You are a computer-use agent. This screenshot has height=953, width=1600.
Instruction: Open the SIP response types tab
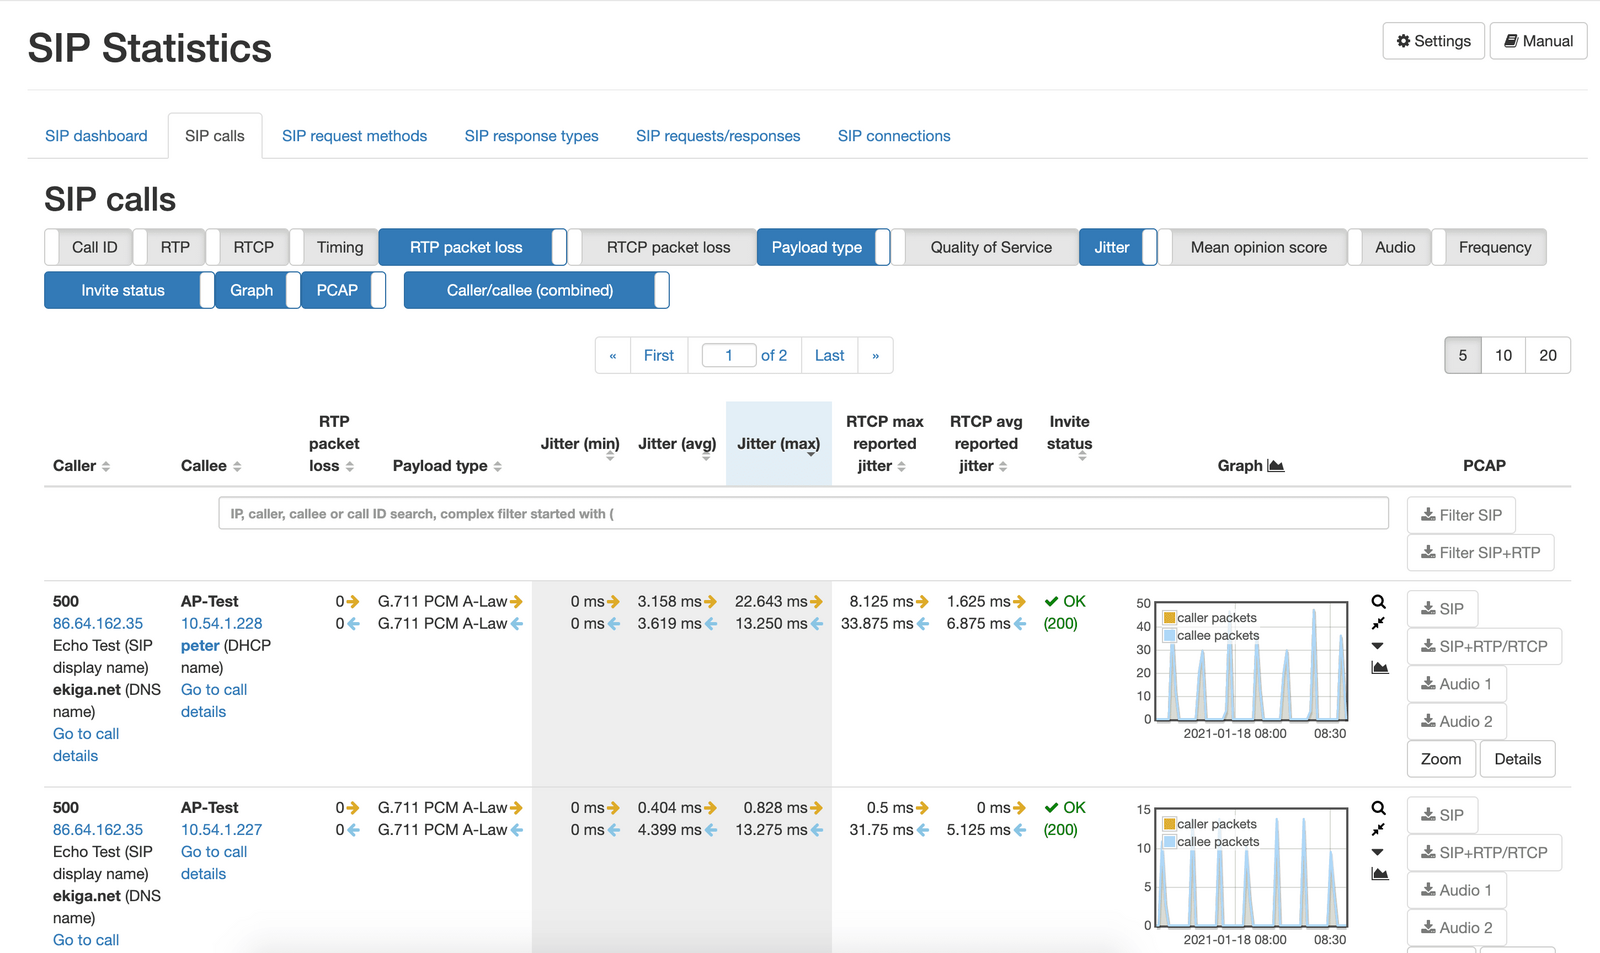pos(531,136)
